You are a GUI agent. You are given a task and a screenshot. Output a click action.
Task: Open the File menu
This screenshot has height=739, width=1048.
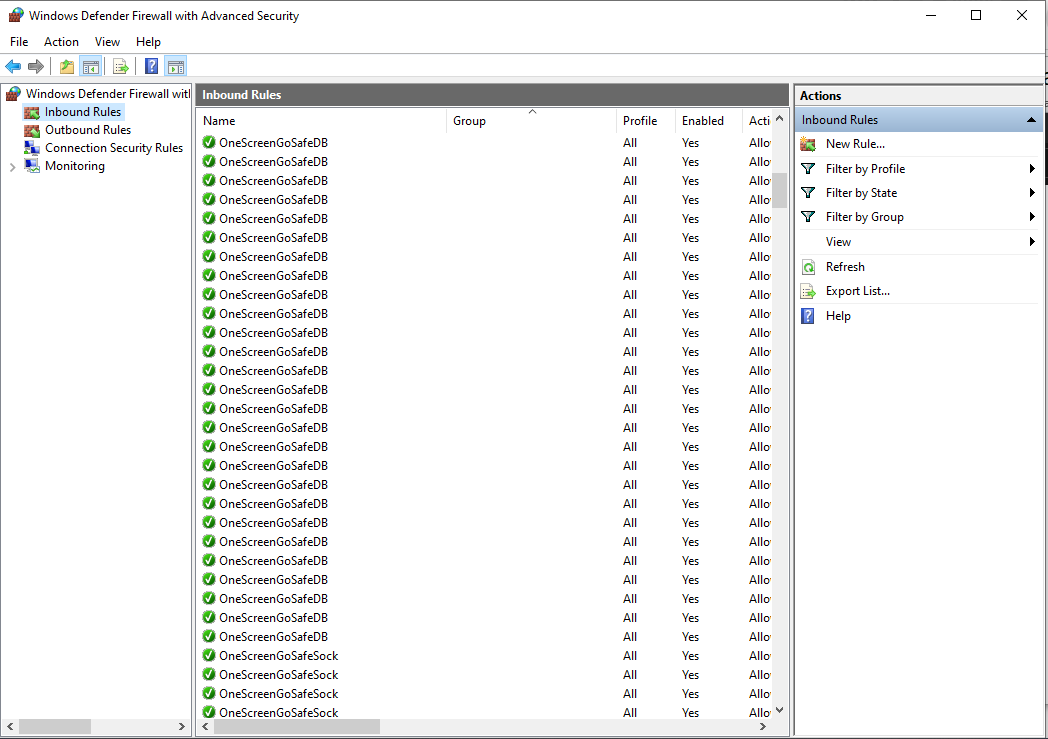point(19,41)
